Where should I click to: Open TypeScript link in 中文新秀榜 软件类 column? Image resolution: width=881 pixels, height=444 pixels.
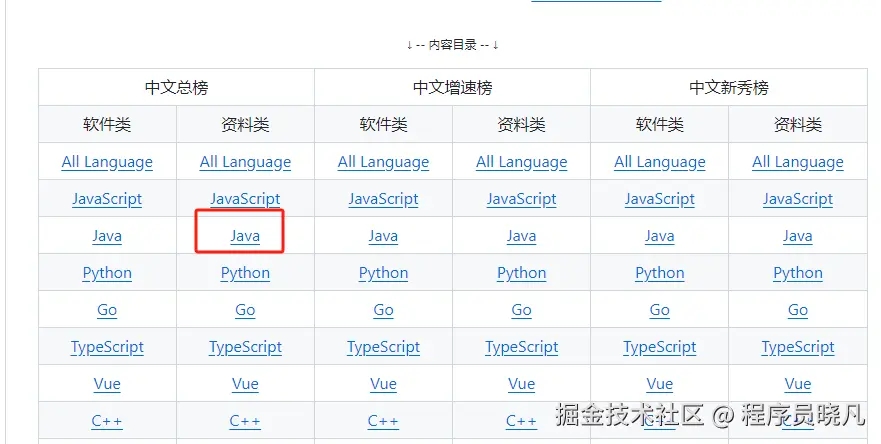pos(660,347)
